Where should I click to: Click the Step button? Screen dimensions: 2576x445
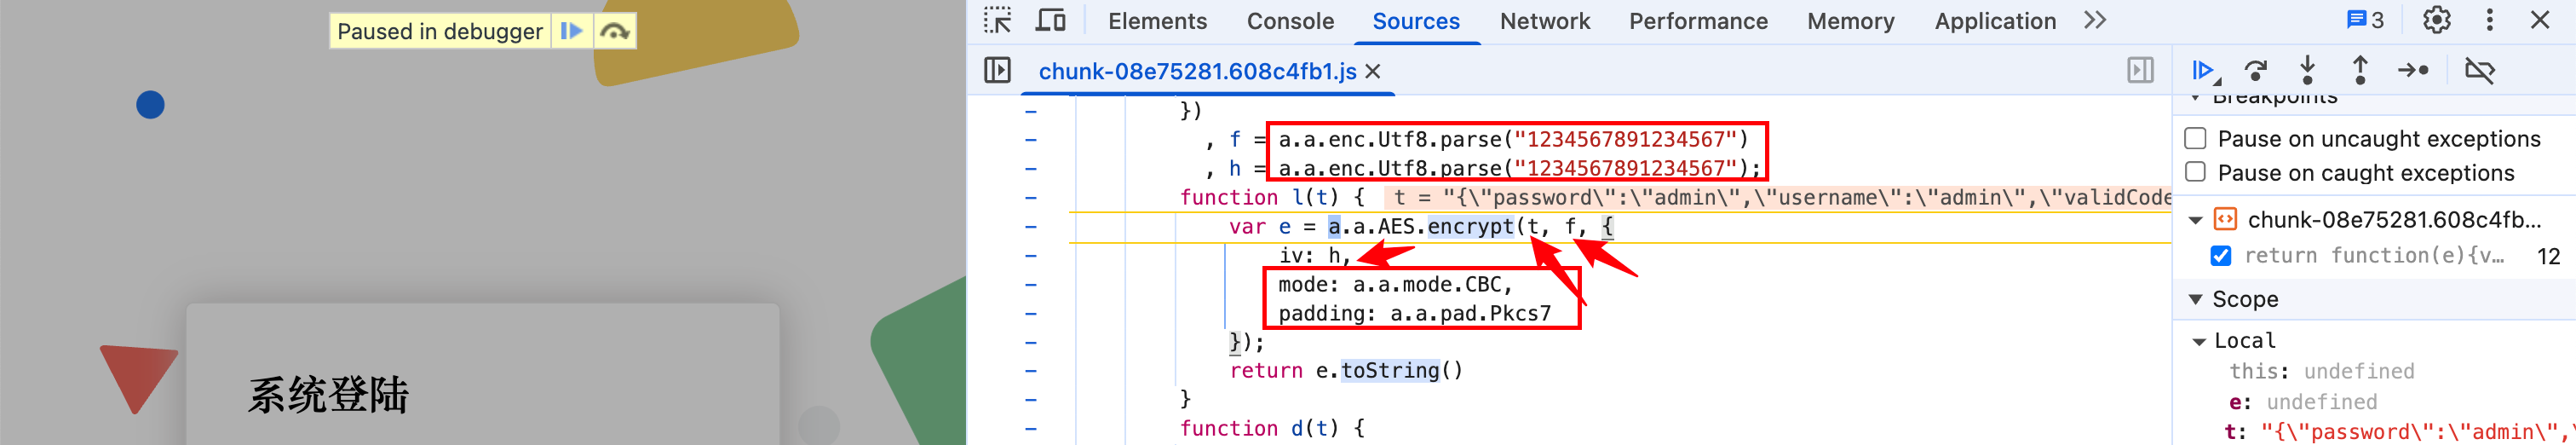tap(2413, 70)
